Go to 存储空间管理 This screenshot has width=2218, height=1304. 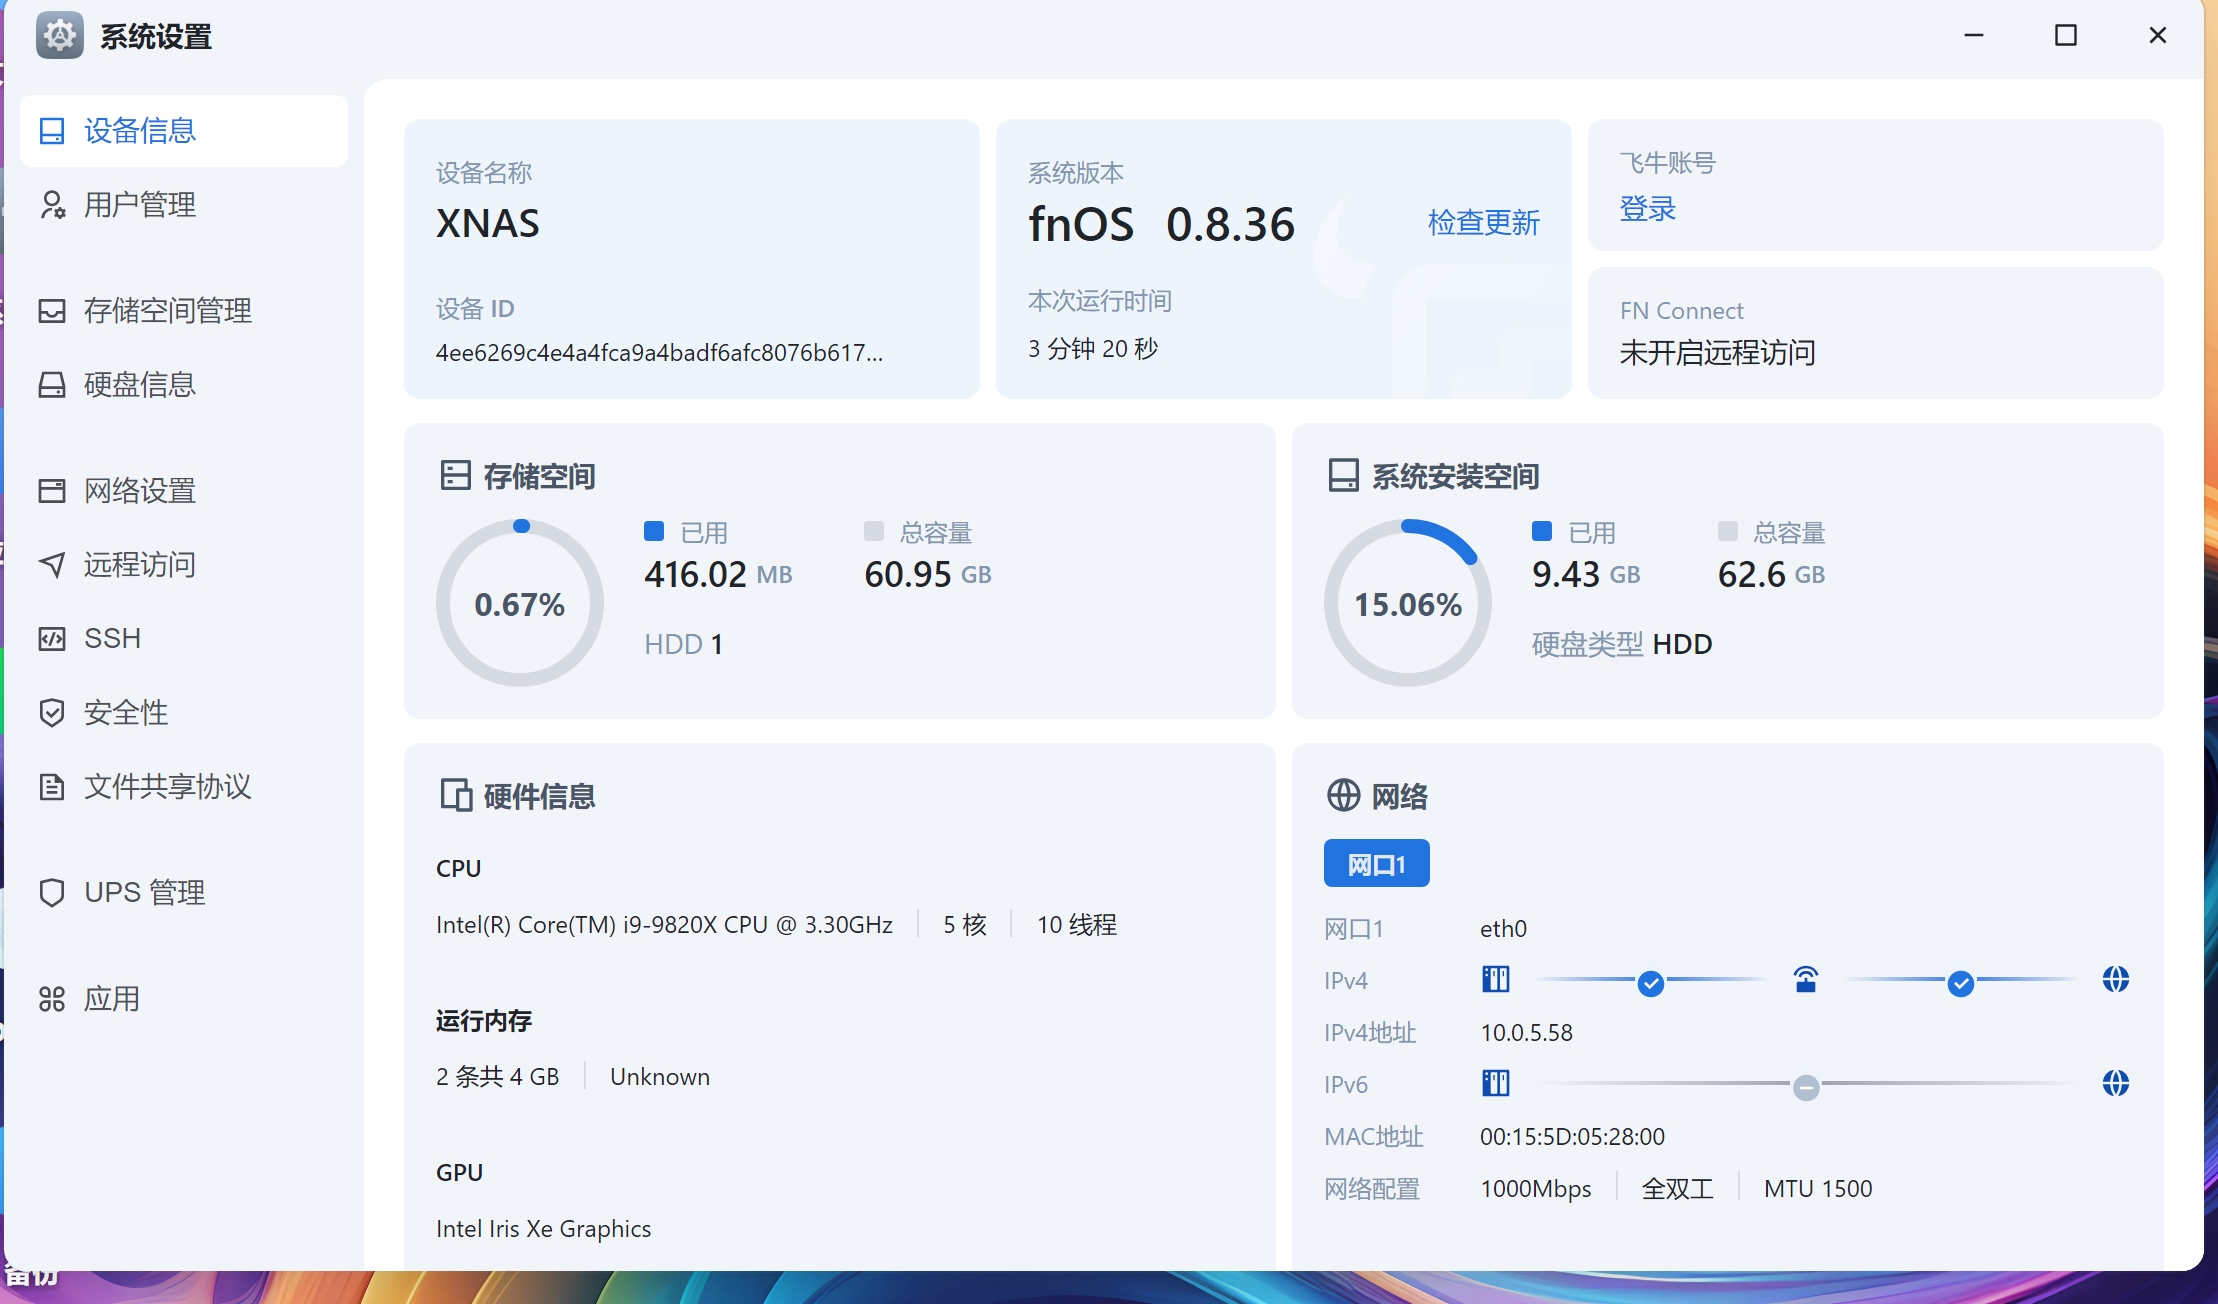point(184,311)
